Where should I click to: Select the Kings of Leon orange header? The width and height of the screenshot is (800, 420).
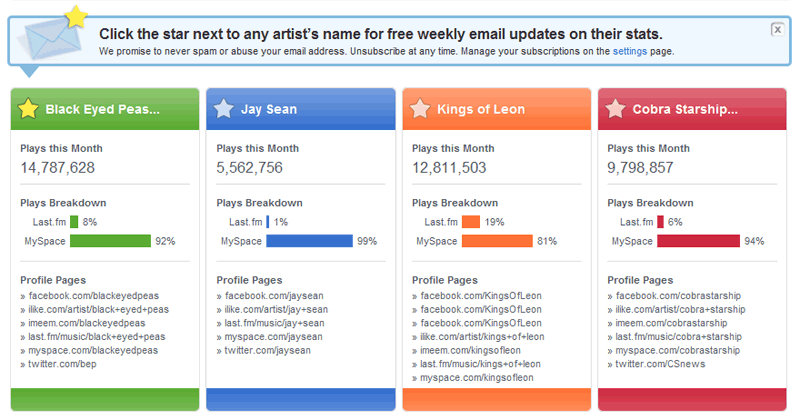[496, 109]
